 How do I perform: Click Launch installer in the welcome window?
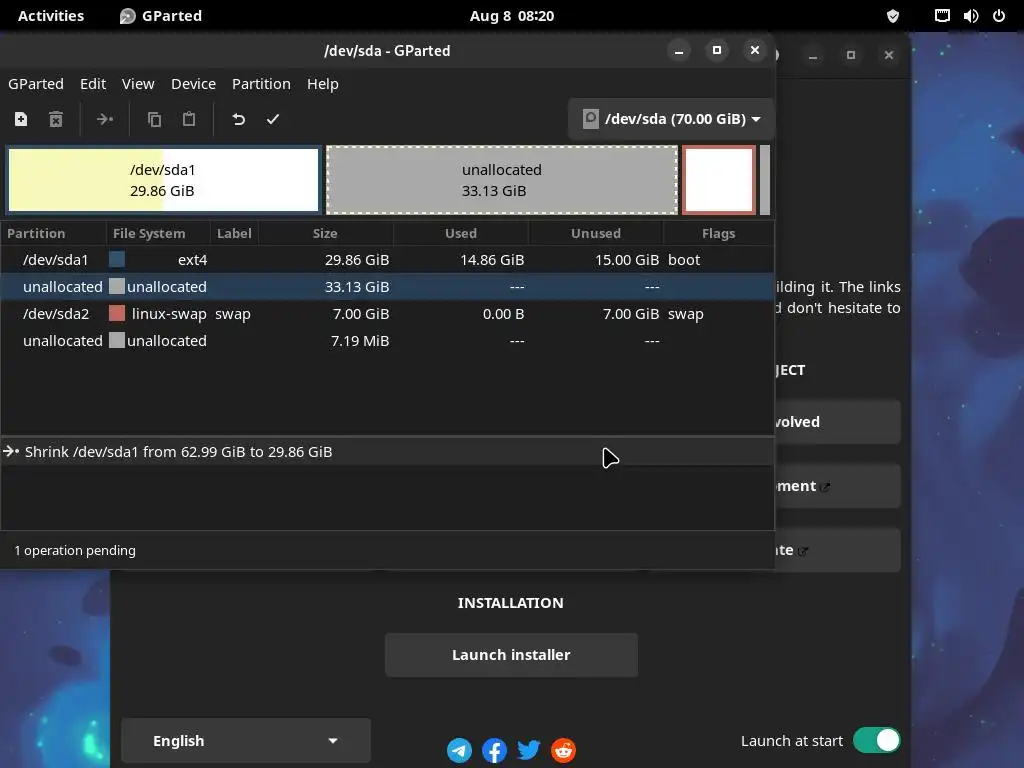pyautogui.click(x=511, y=655)
